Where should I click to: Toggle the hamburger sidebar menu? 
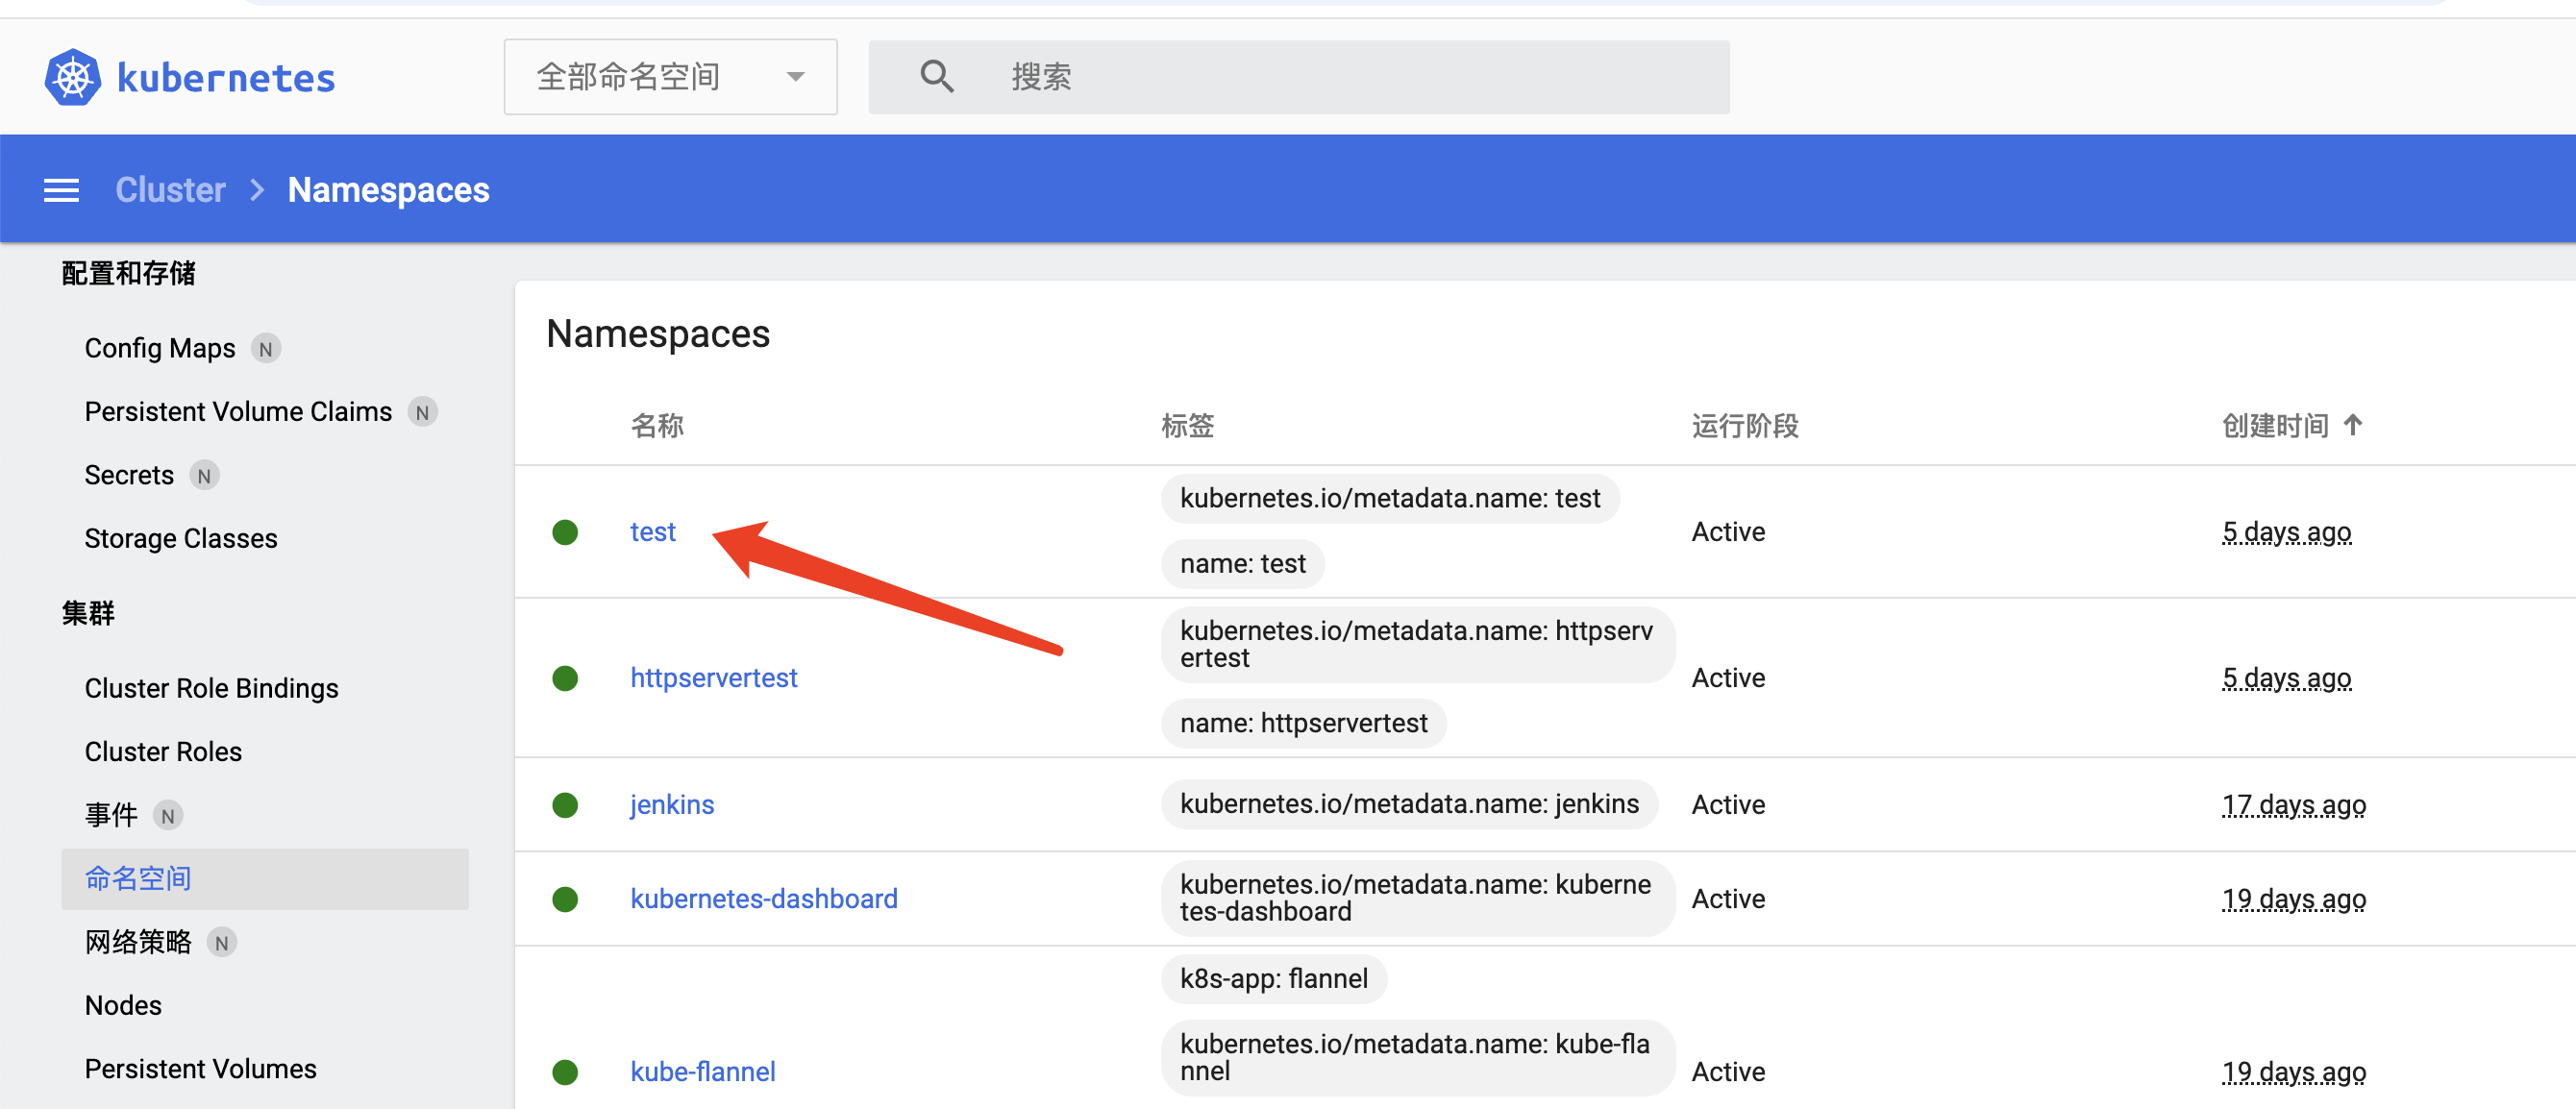pyautogui.click(x=61, y=190)
